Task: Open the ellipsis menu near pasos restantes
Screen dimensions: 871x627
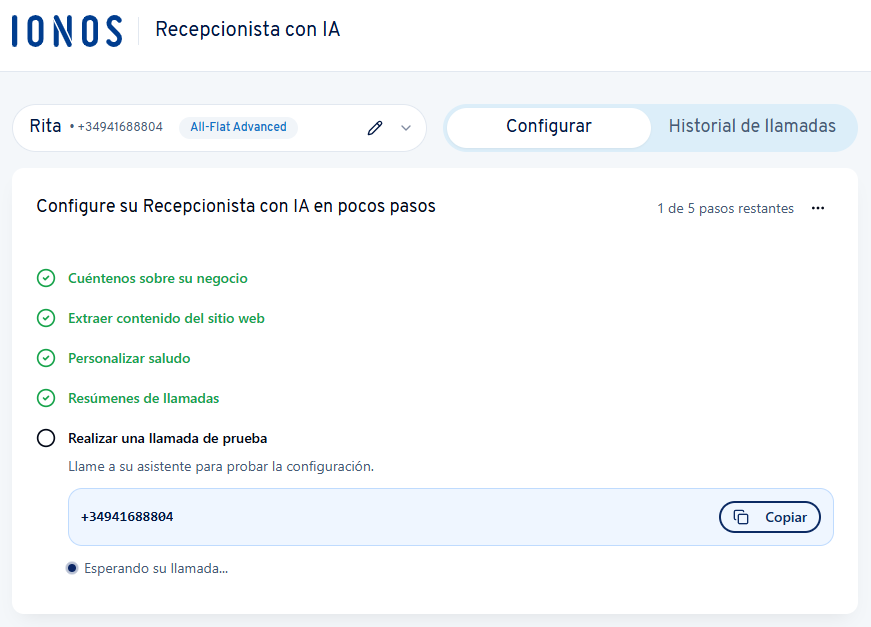Action: coord(818,208)
